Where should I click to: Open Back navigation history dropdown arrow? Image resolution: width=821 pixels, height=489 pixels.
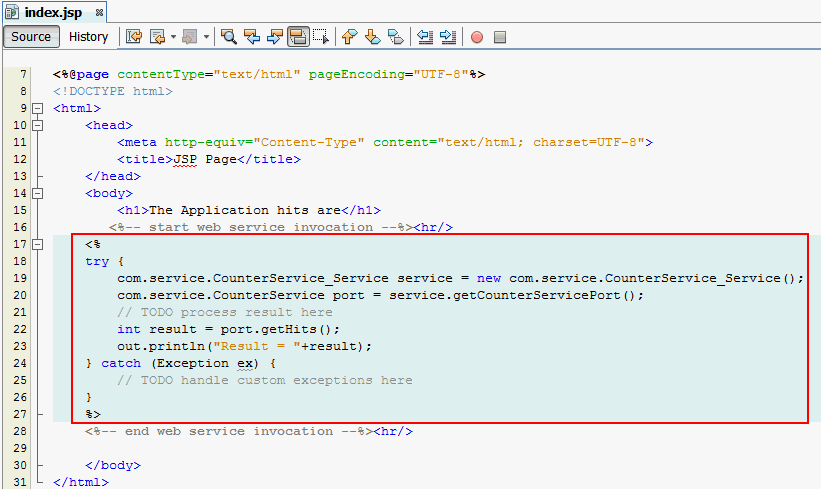(x=173, y=37)
